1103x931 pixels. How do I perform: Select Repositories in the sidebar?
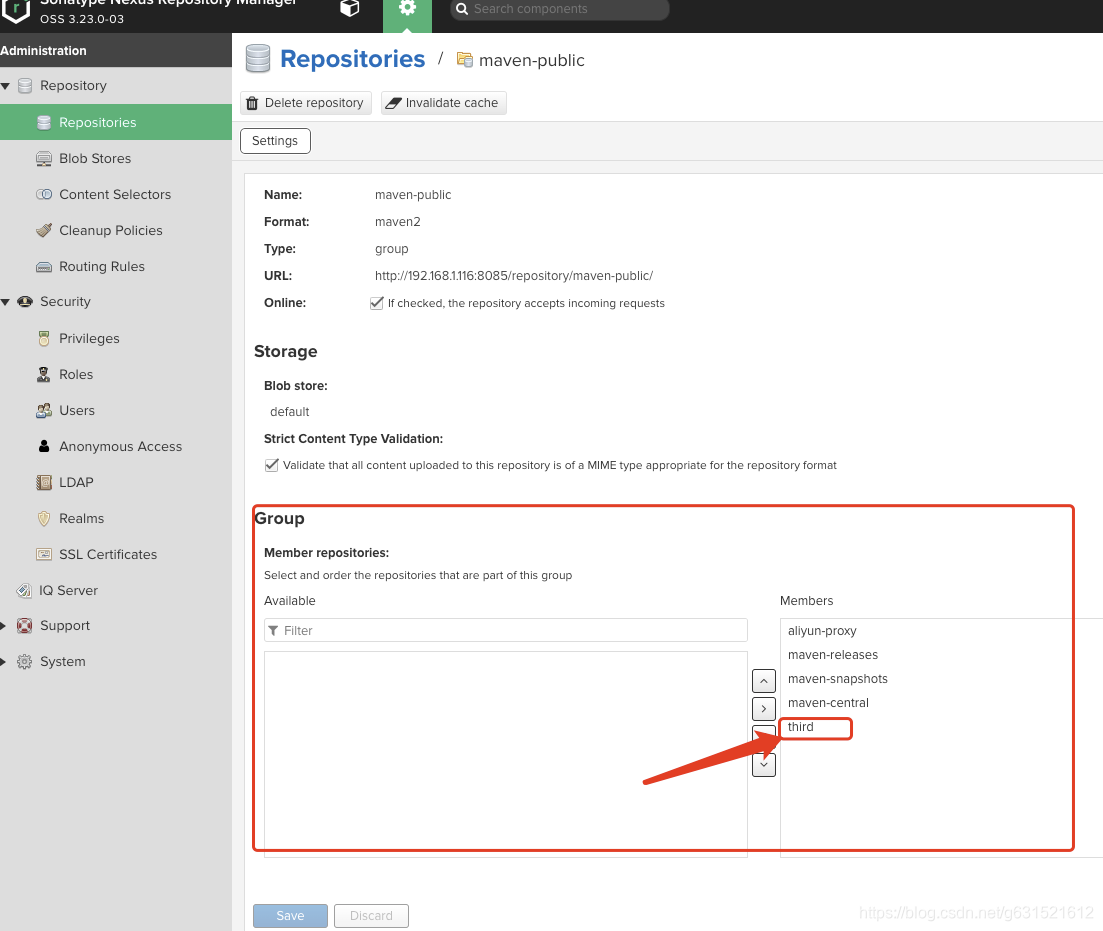(116, 122)
